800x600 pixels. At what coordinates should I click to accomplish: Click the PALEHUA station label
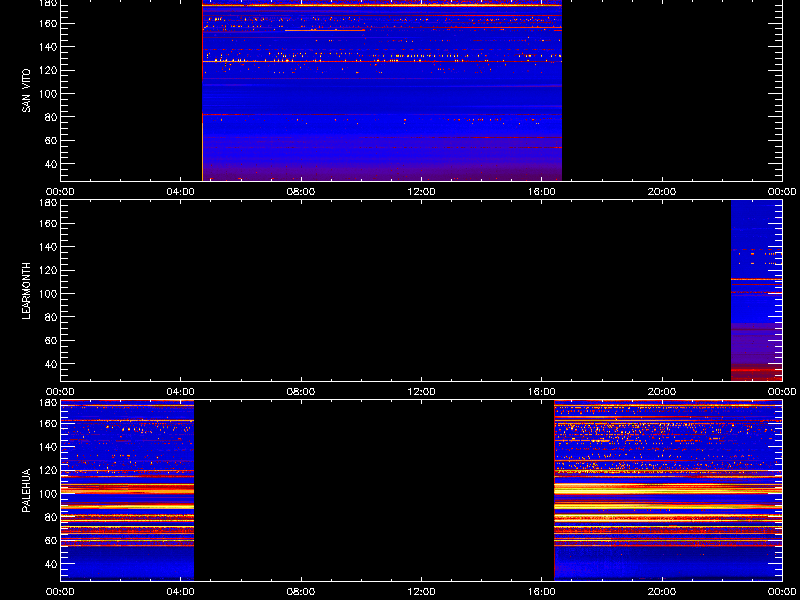[26, 490]
